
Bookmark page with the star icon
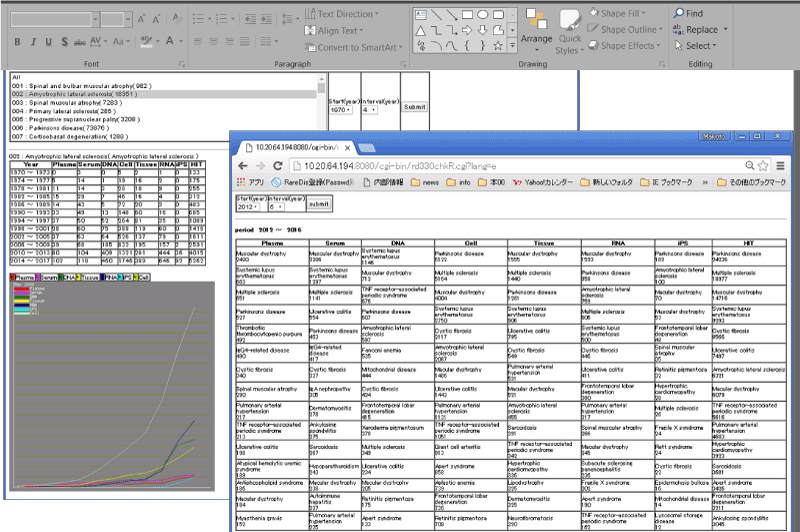[x=765, y=166]
